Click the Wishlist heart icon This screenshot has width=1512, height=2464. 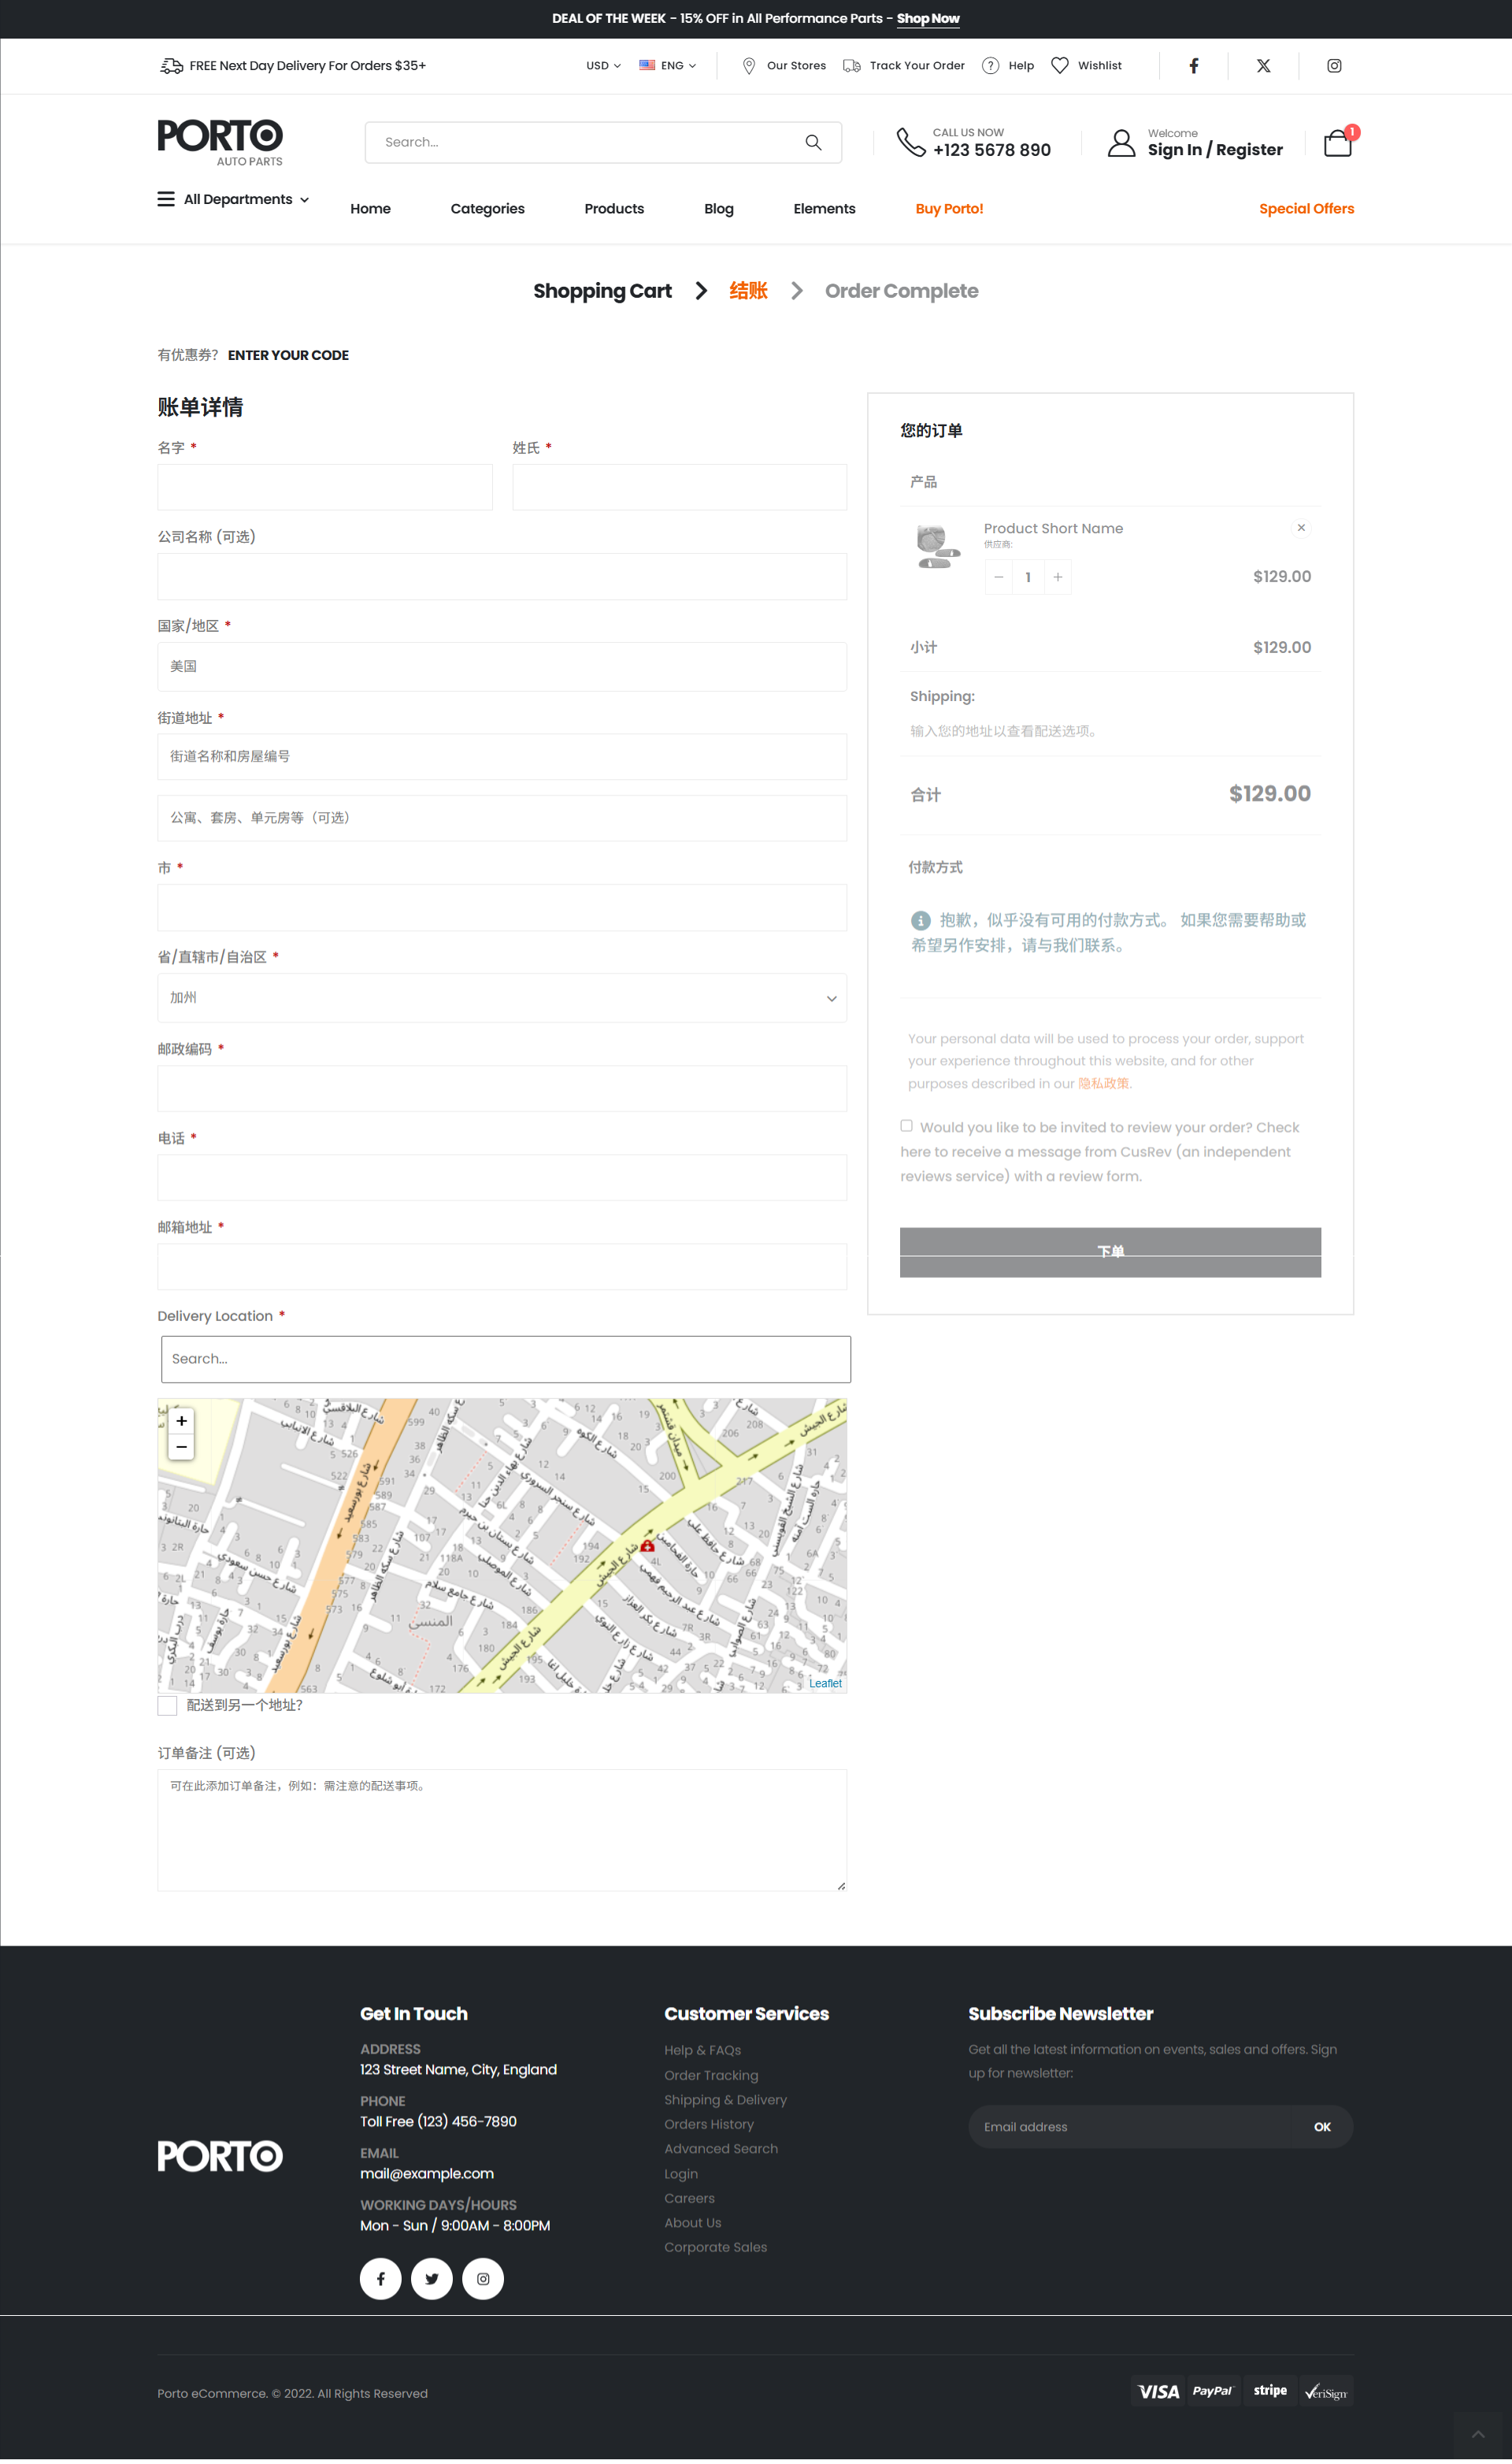(1060, 66)
